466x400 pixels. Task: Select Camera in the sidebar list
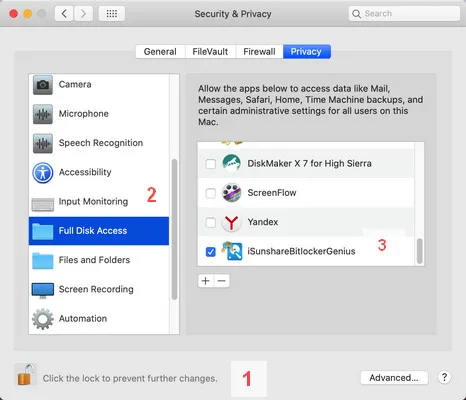(x=99, y=85)
